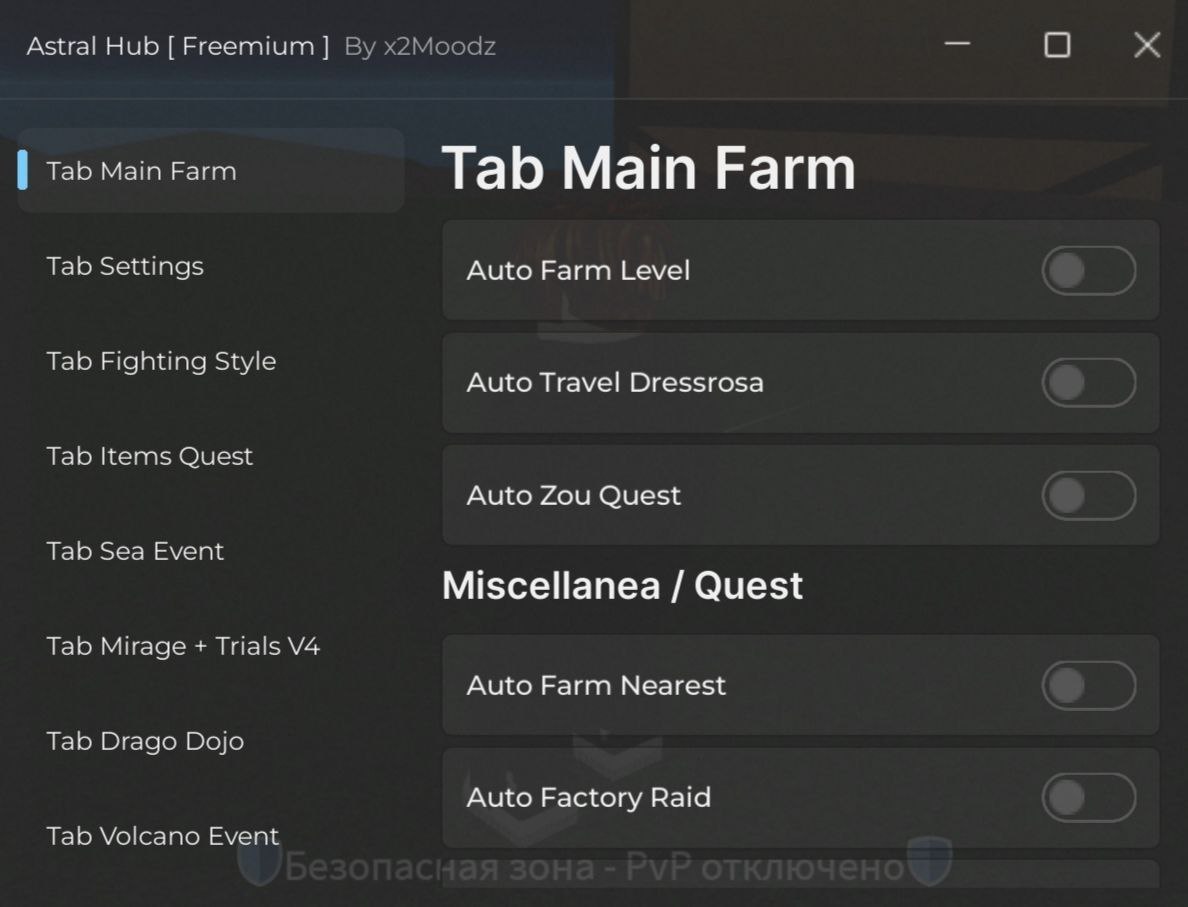Toggle Auto Farm Level switch

click(x=1088, y=271)
